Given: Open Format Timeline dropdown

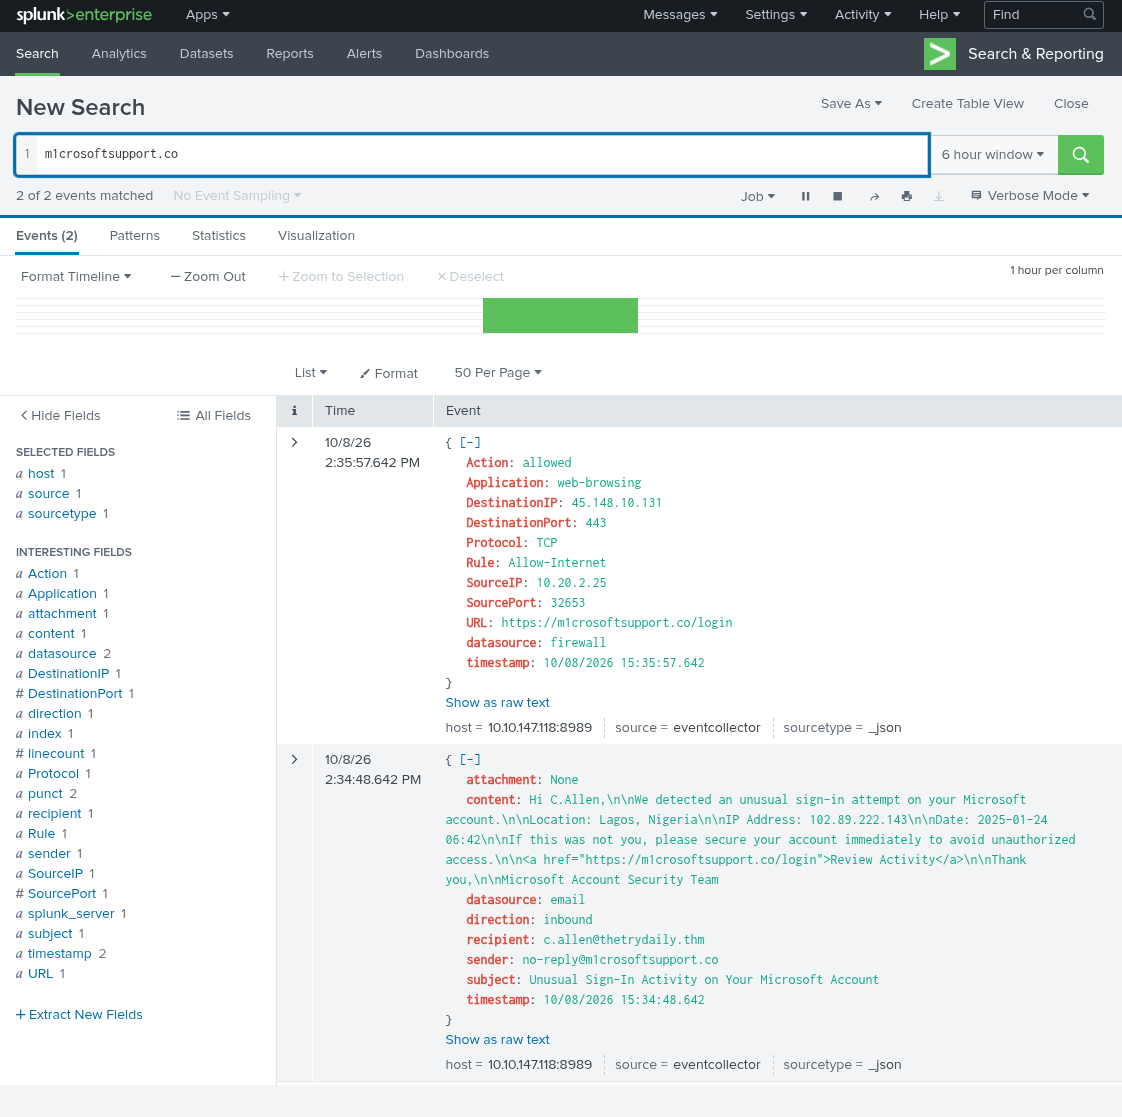Looking at the screenshot, I should (76, 277).
